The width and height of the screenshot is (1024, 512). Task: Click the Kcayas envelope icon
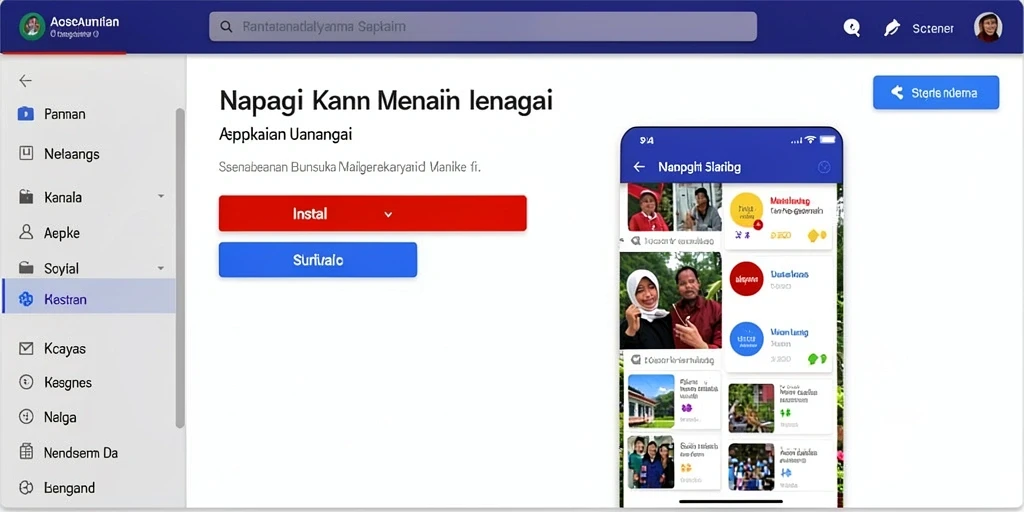26,349
